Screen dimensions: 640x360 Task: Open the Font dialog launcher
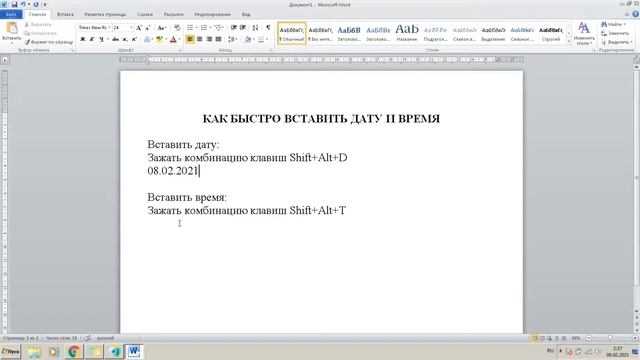point(179,50)
